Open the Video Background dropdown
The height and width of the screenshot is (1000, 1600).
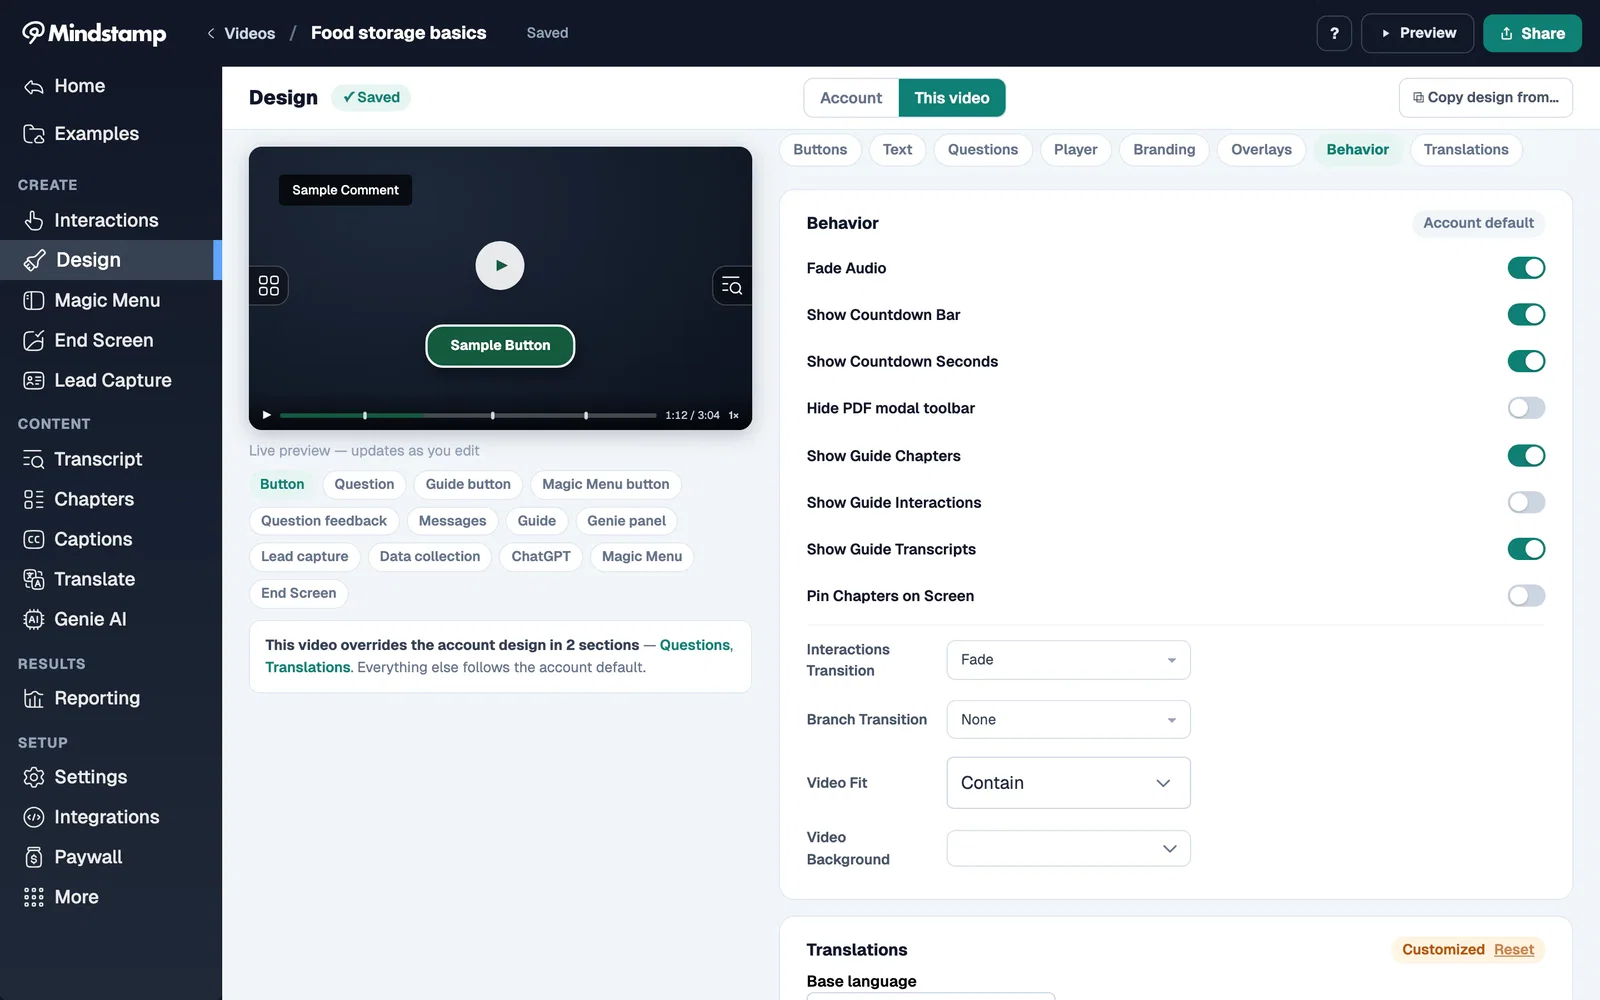pos(1068,849)
